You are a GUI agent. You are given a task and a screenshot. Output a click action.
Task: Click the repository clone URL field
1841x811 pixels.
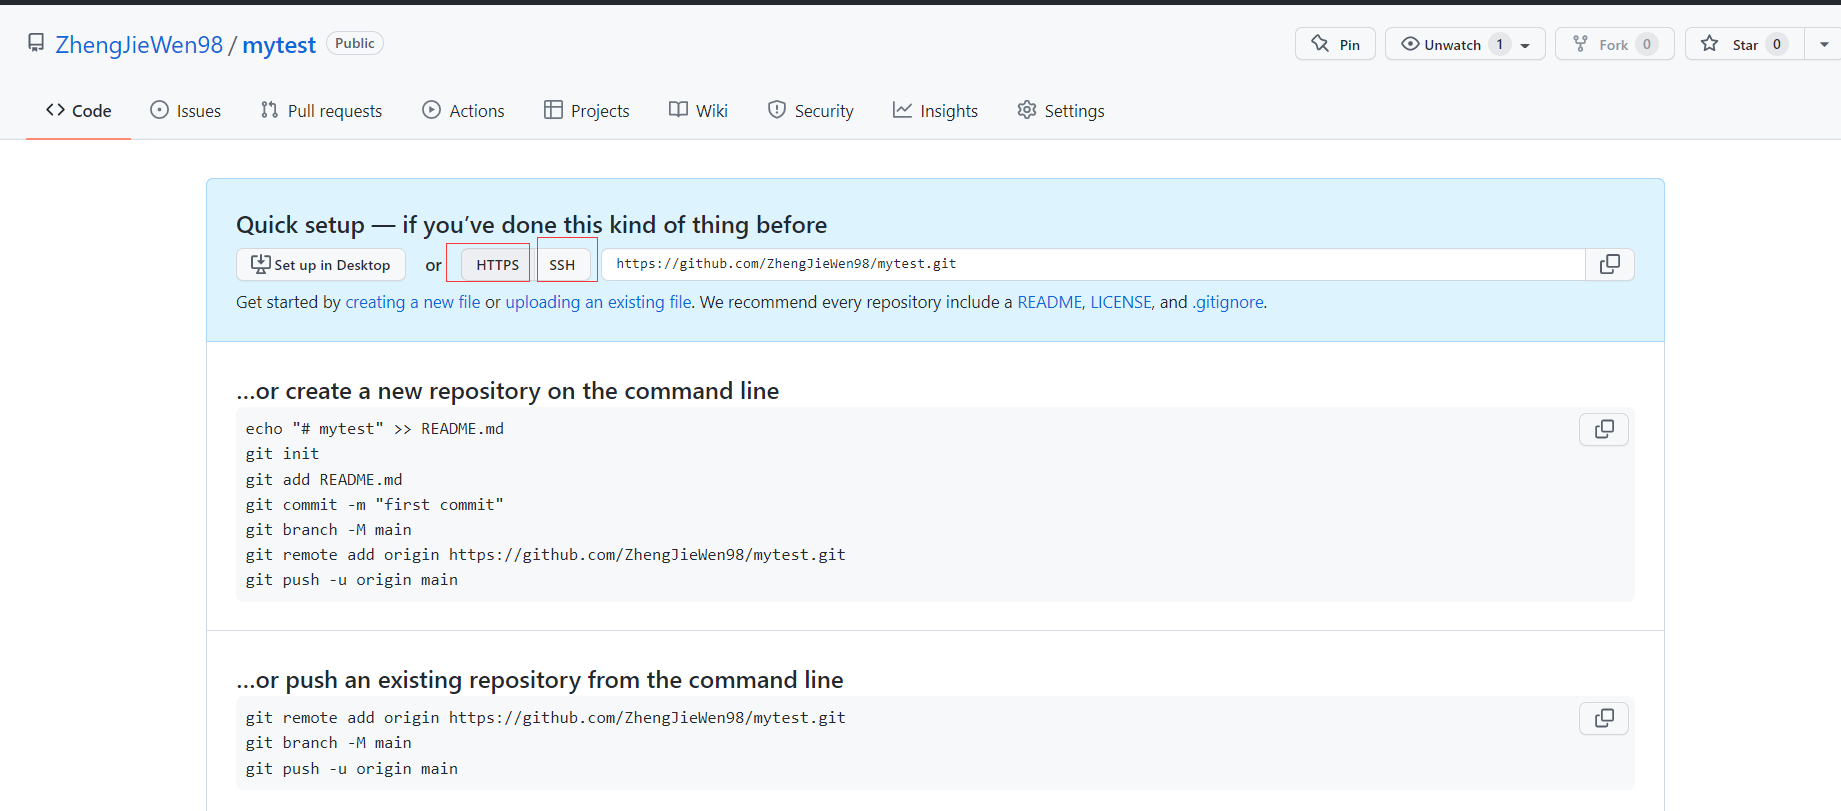1093,264
